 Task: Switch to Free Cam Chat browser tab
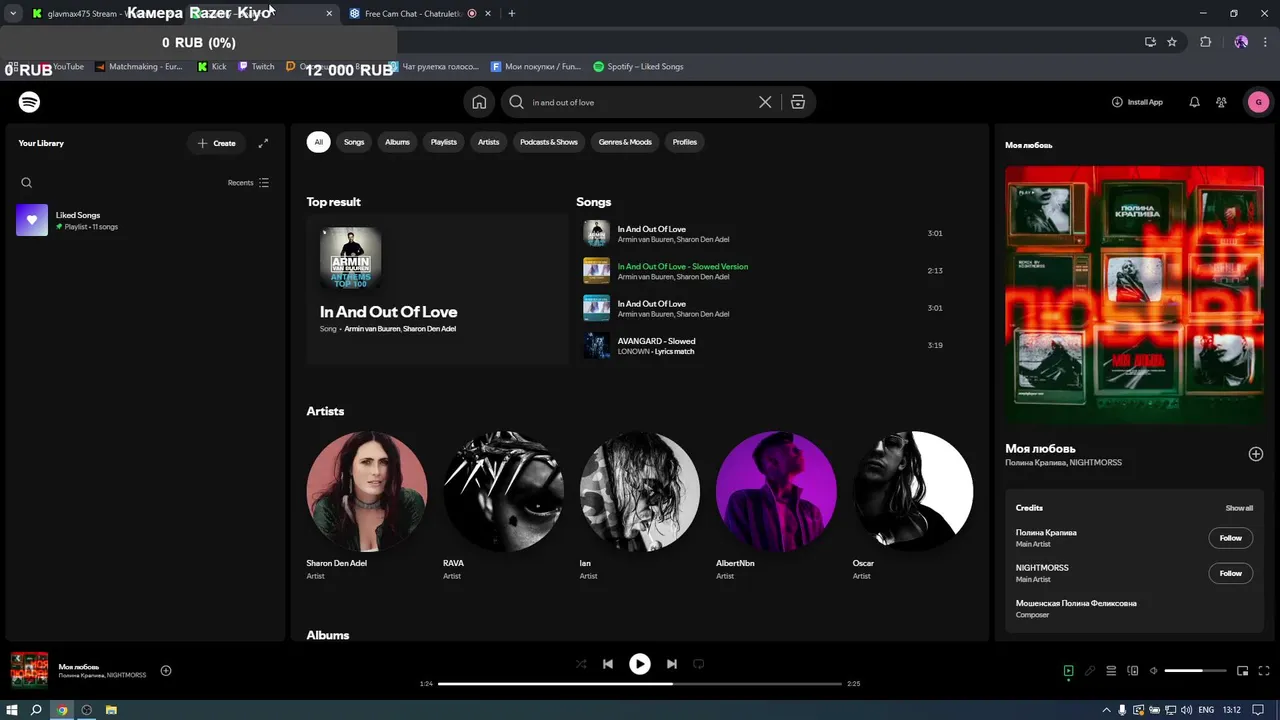click(413, 14)
